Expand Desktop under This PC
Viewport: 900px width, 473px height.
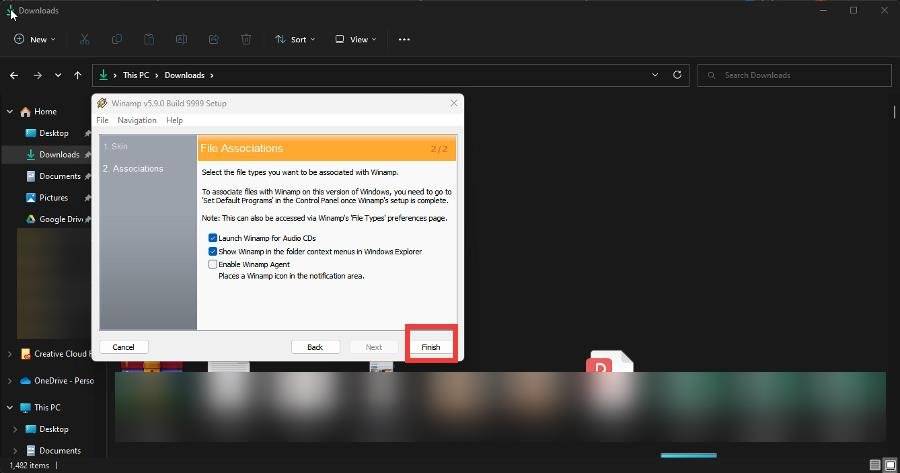click(x=15, y=429)
